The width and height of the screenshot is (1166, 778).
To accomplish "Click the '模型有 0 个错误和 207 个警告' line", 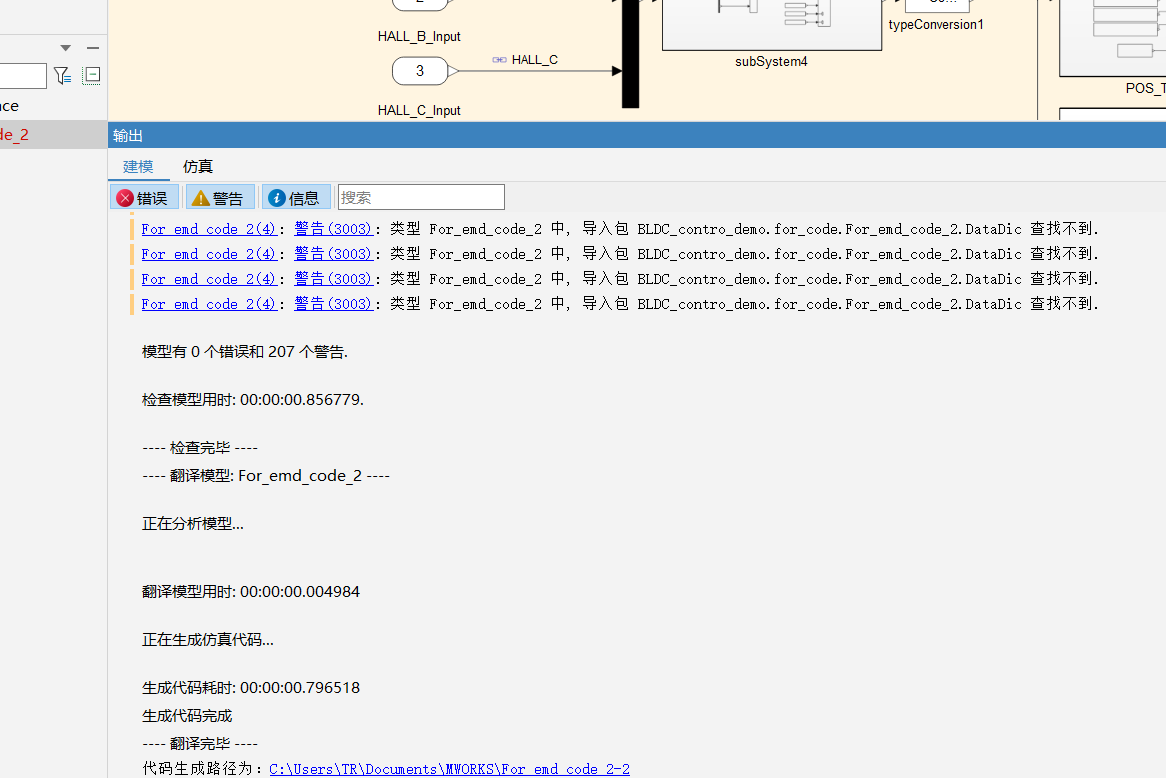I will [245, 352].
